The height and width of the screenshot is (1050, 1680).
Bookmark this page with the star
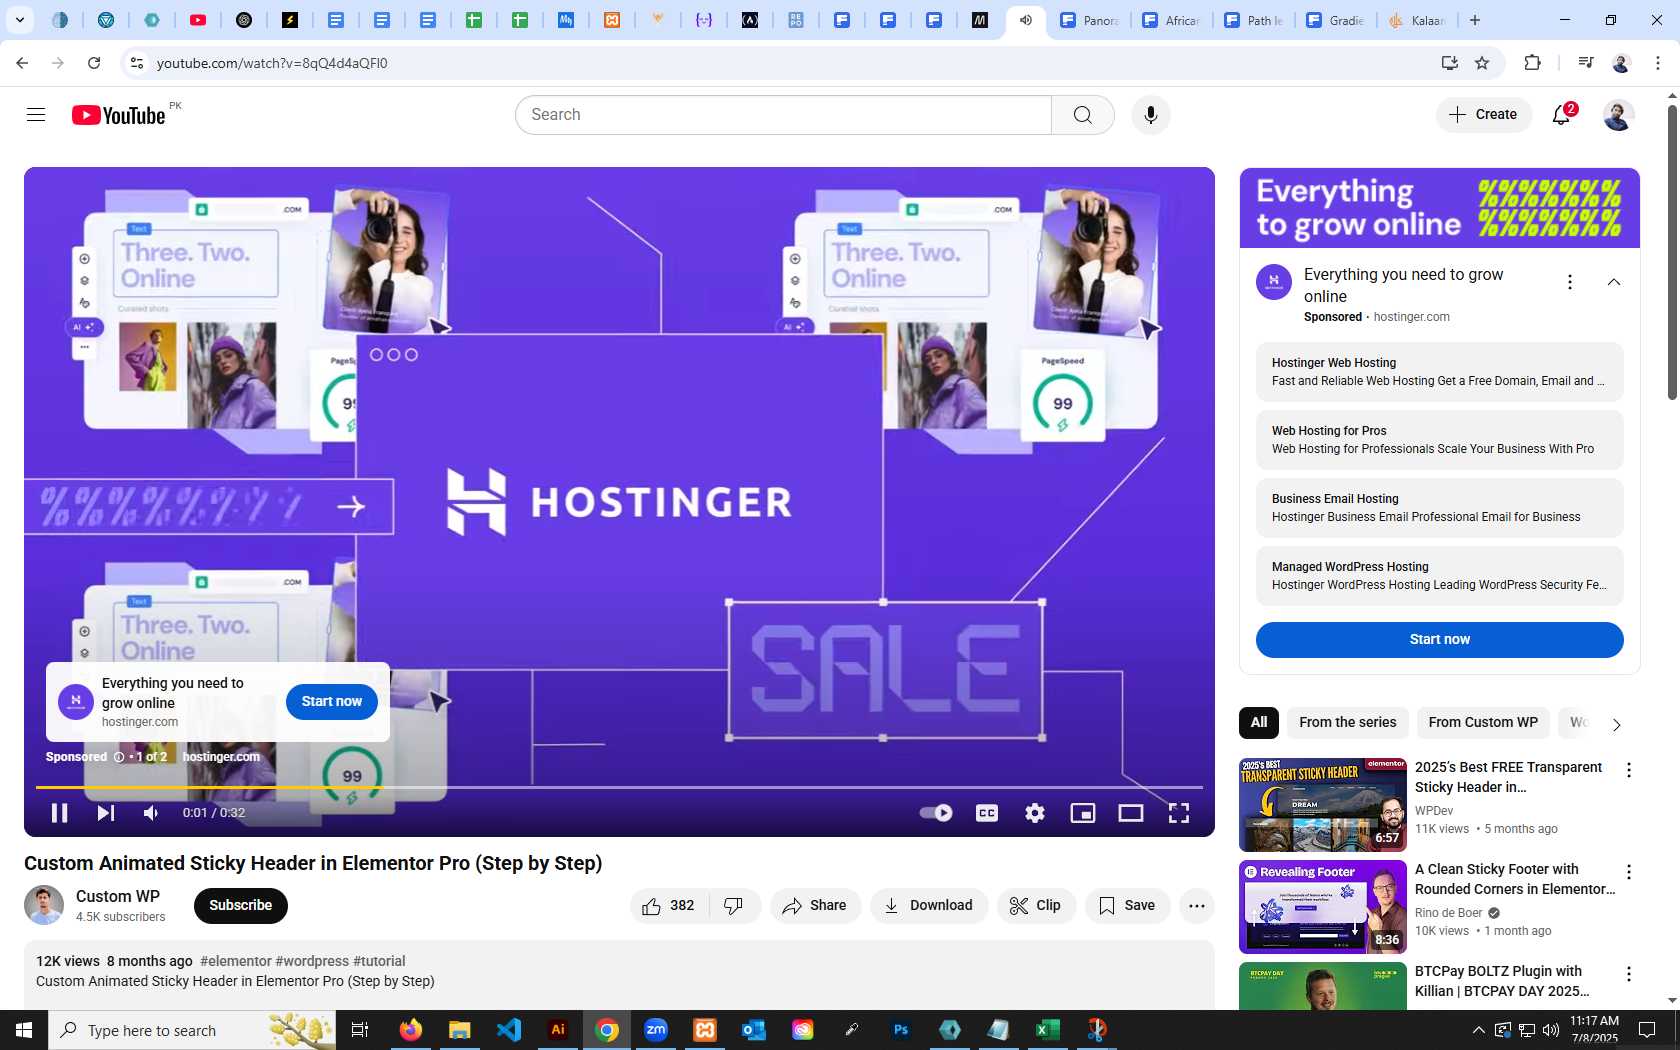pyautogui.click(x=1482, y=63)
